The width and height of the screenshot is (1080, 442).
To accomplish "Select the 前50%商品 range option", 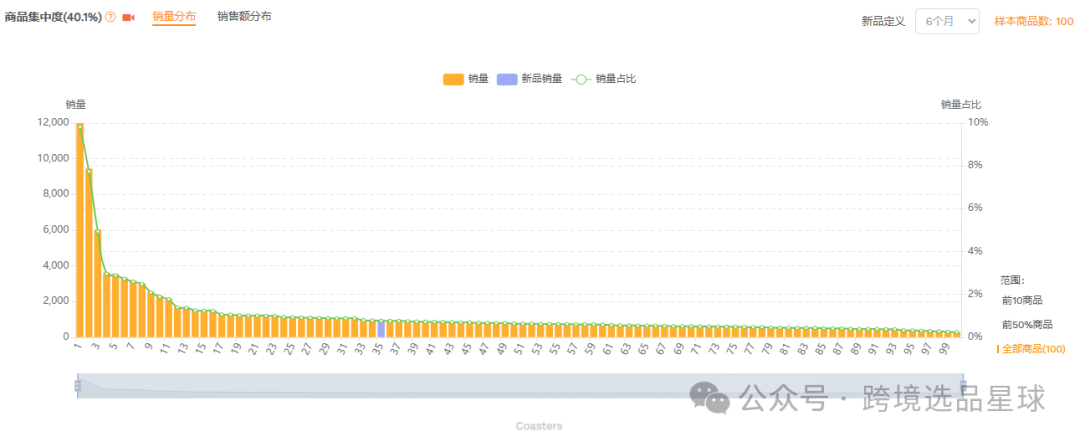I will click(1027, 324).
